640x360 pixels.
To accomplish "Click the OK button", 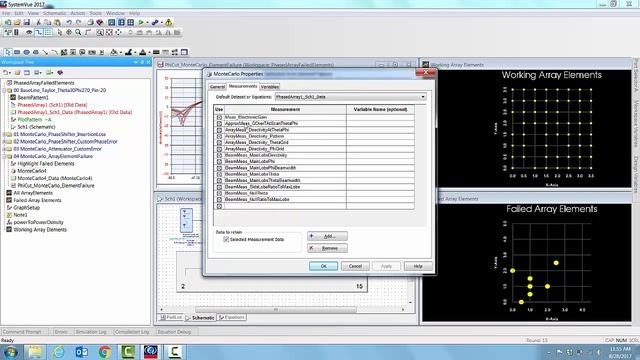I will pyautogui.click(x=323, y=266).
